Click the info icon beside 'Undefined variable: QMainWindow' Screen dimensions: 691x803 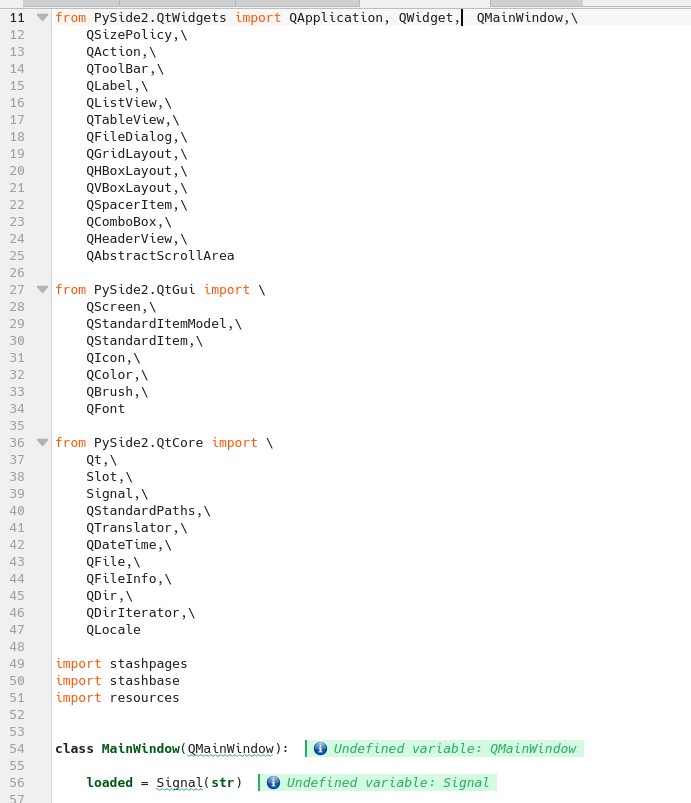(x=320, y=749)
